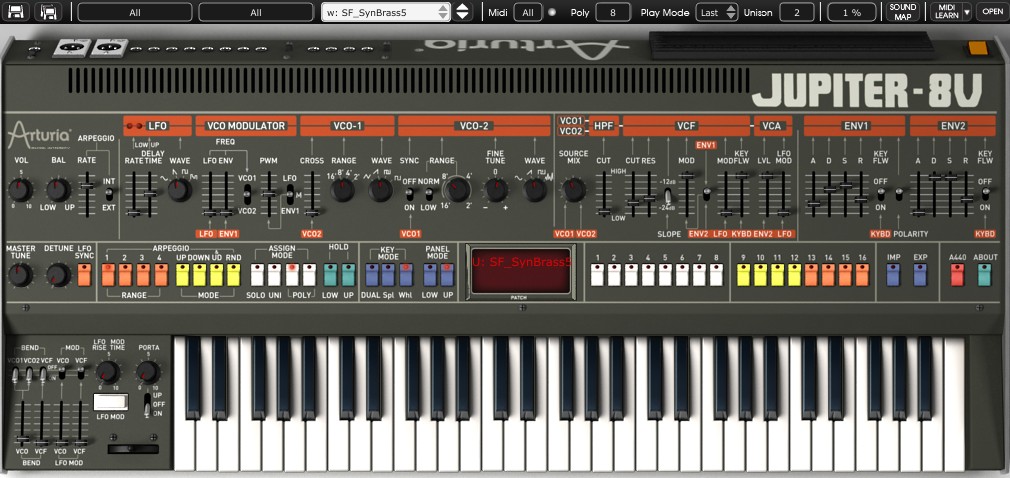
Task: Select UNI assign mode button
Action: tap(275, 274)
